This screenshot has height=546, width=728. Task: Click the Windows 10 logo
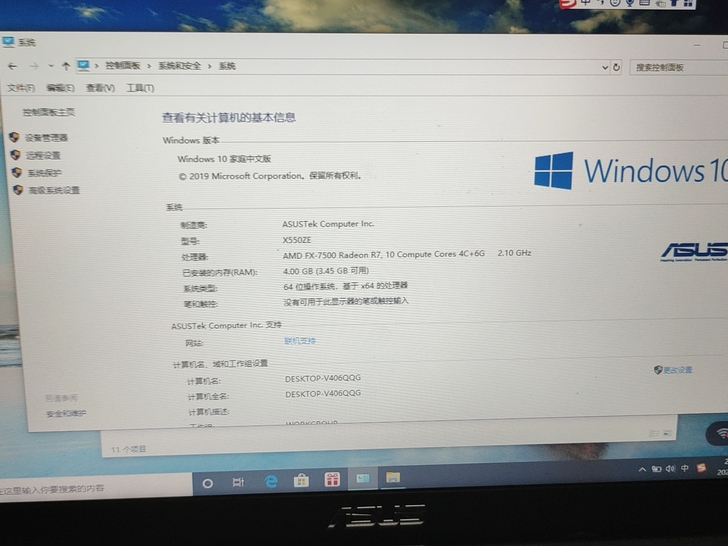pos(630,170)
